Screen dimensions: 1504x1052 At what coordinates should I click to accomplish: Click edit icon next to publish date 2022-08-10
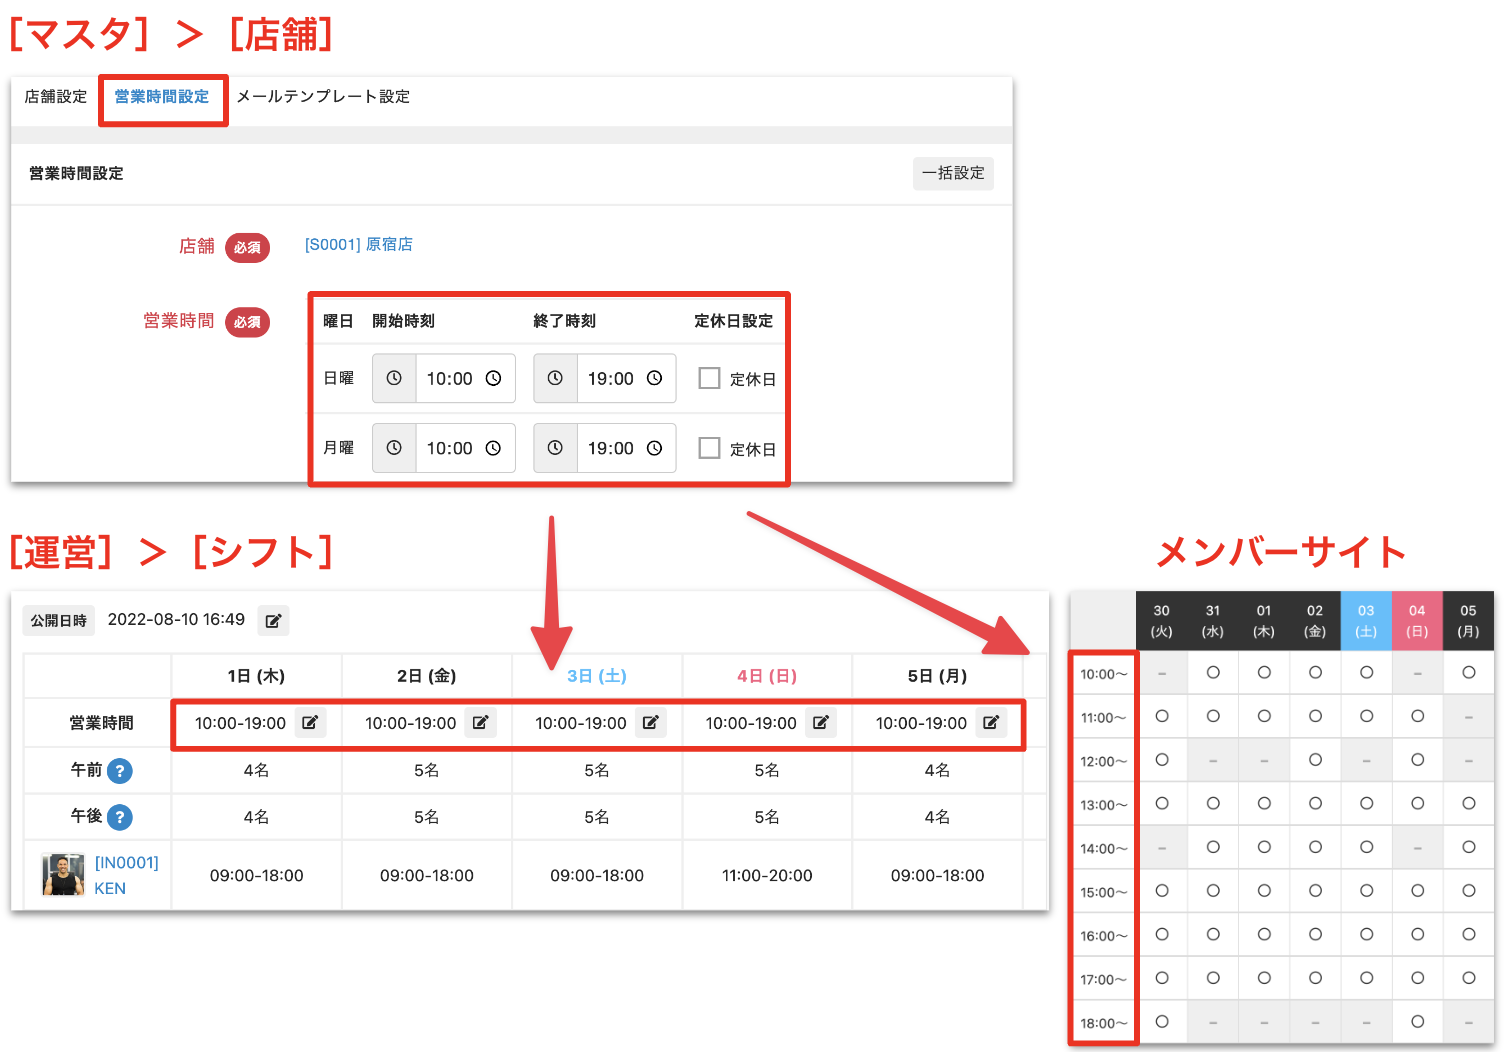click(273, 621)
